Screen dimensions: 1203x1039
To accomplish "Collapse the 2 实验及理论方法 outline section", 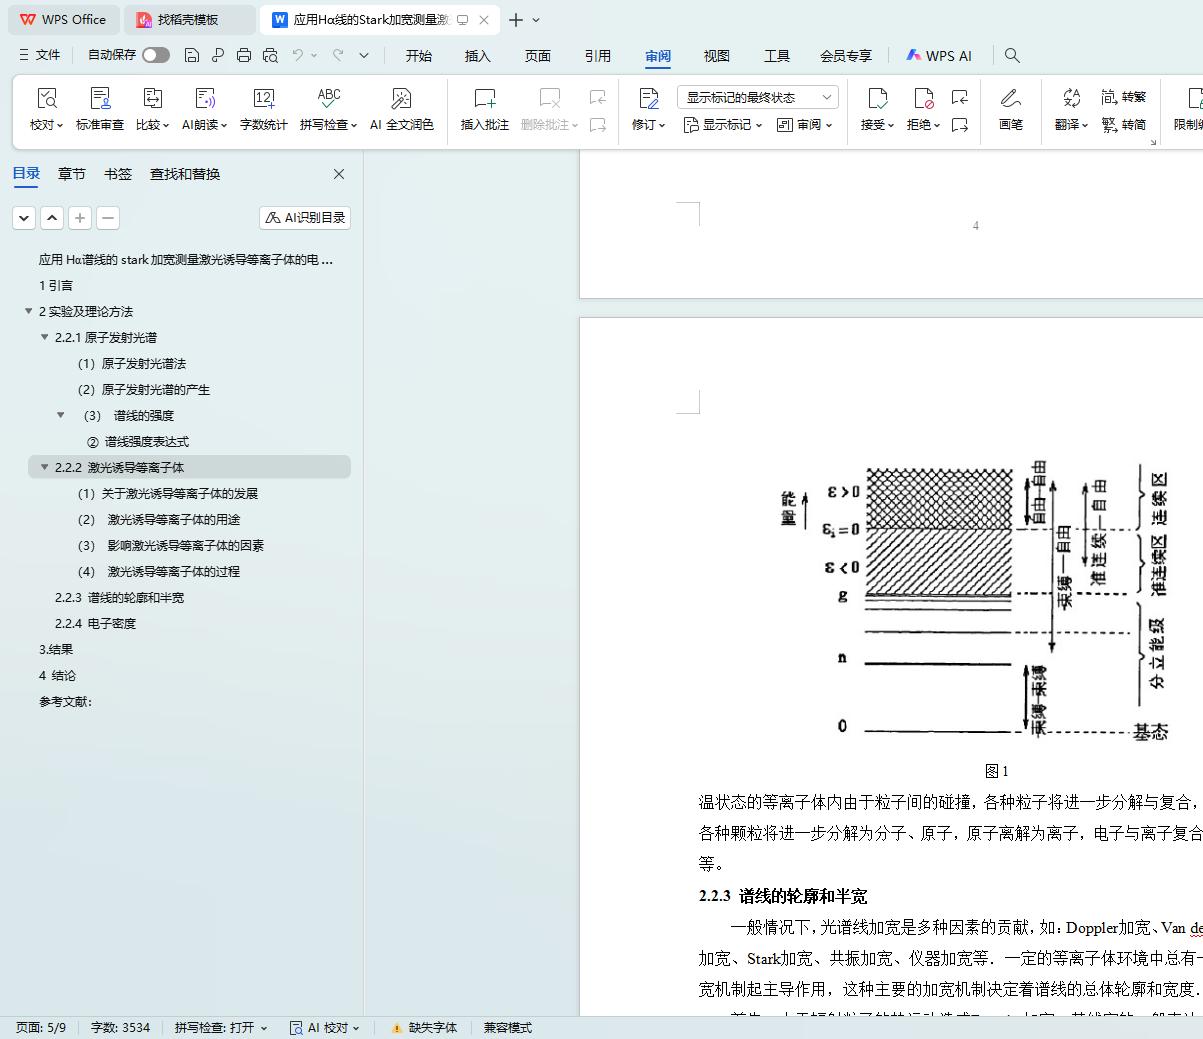I will point(28,311).
